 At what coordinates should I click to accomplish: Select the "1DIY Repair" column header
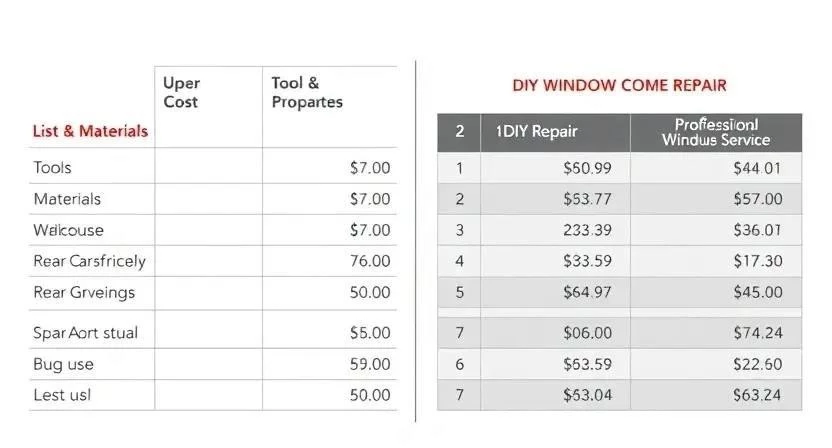tap(537, 132)
